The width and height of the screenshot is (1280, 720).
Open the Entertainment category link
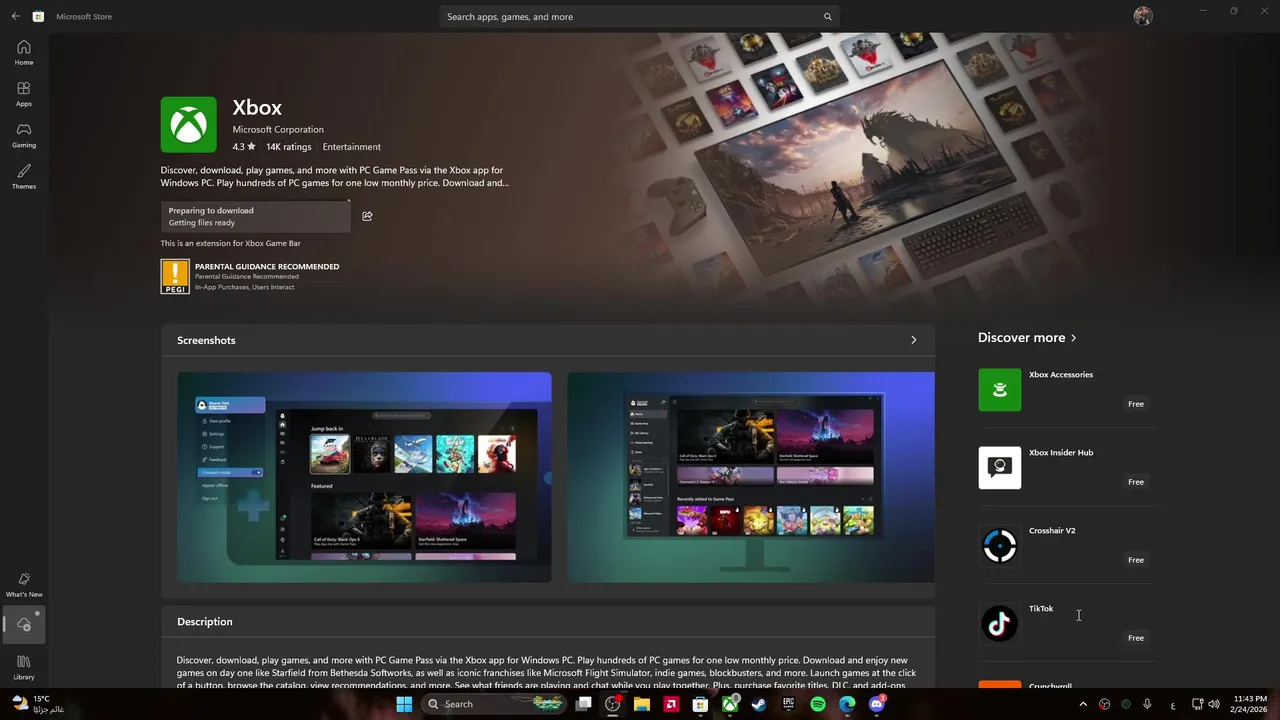coord(352,147)
